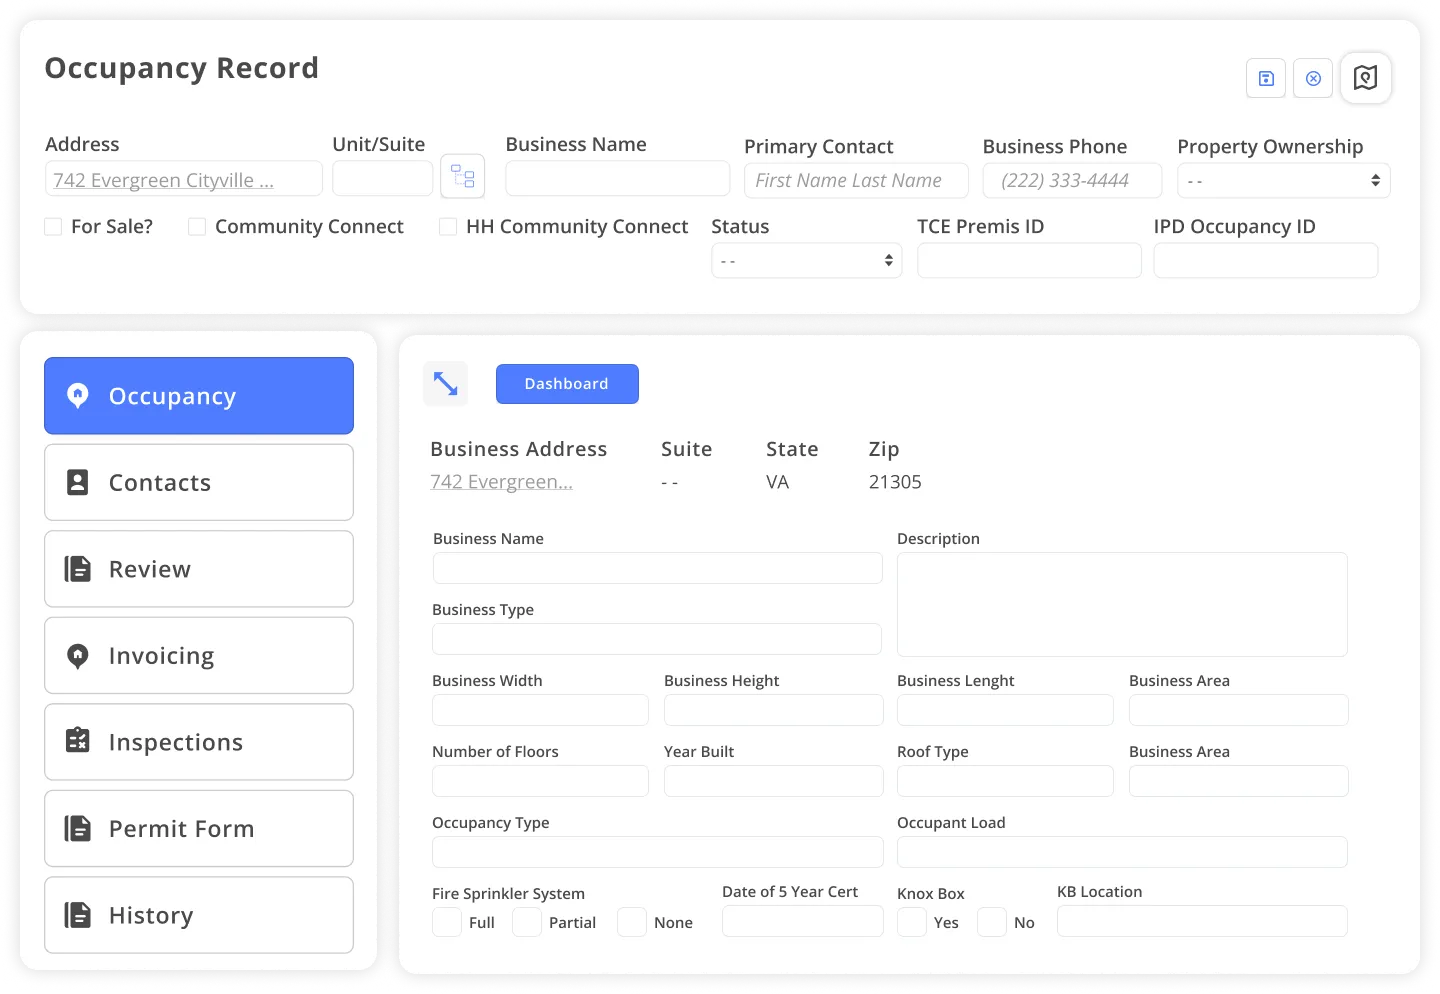Select Partial fire sprinkler system

(x=527, y=922)
